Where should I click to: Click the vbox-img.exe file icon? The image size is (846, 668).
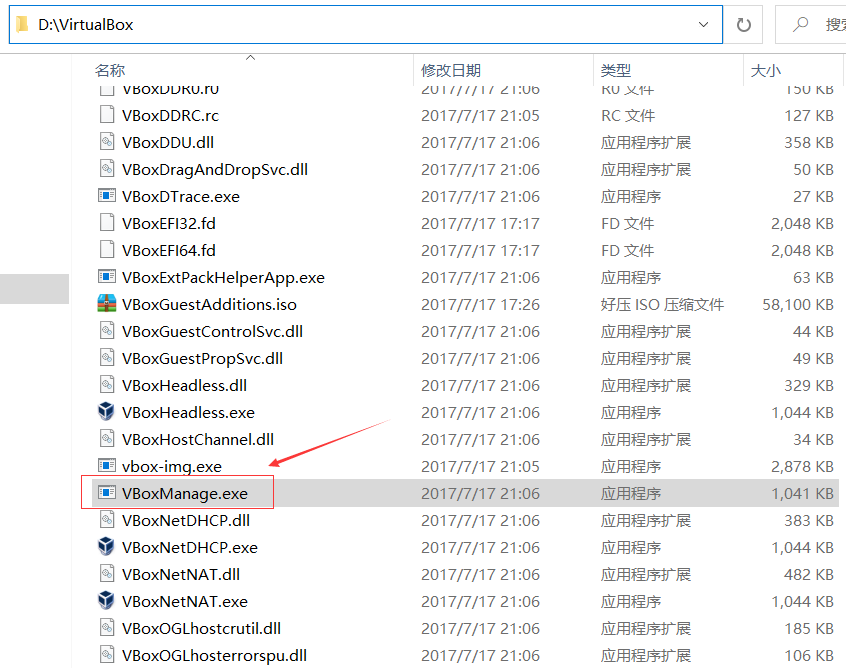click(107, 466)
